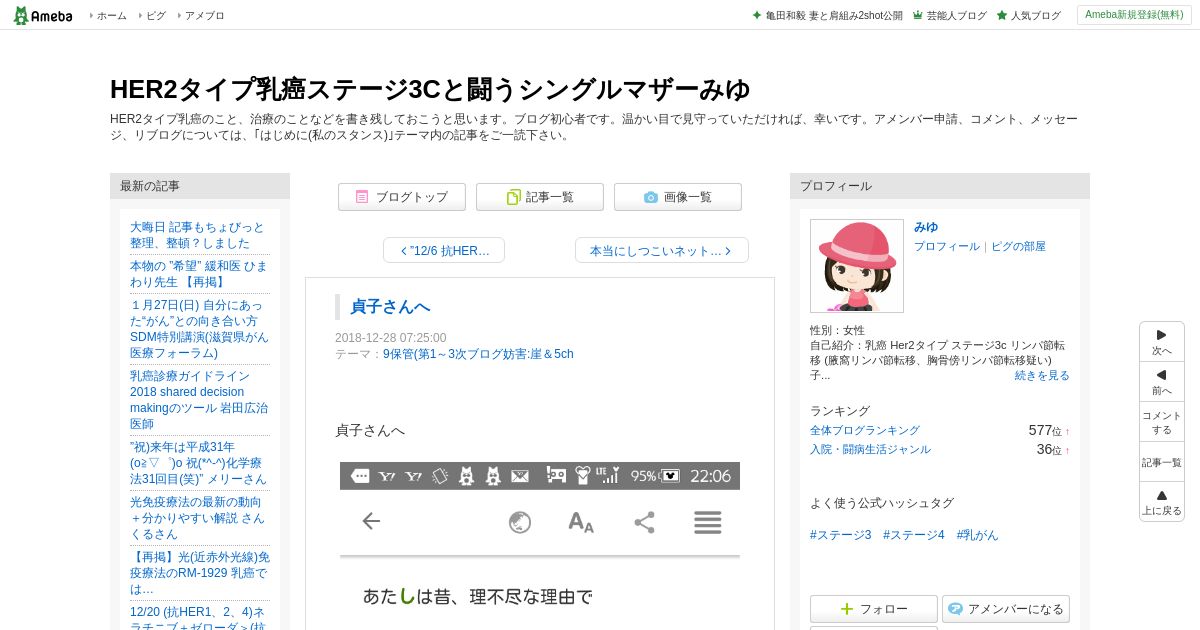1200x630 pixels.
Task: Click the ranking value 577位
Action: (x=1045, y=430)
